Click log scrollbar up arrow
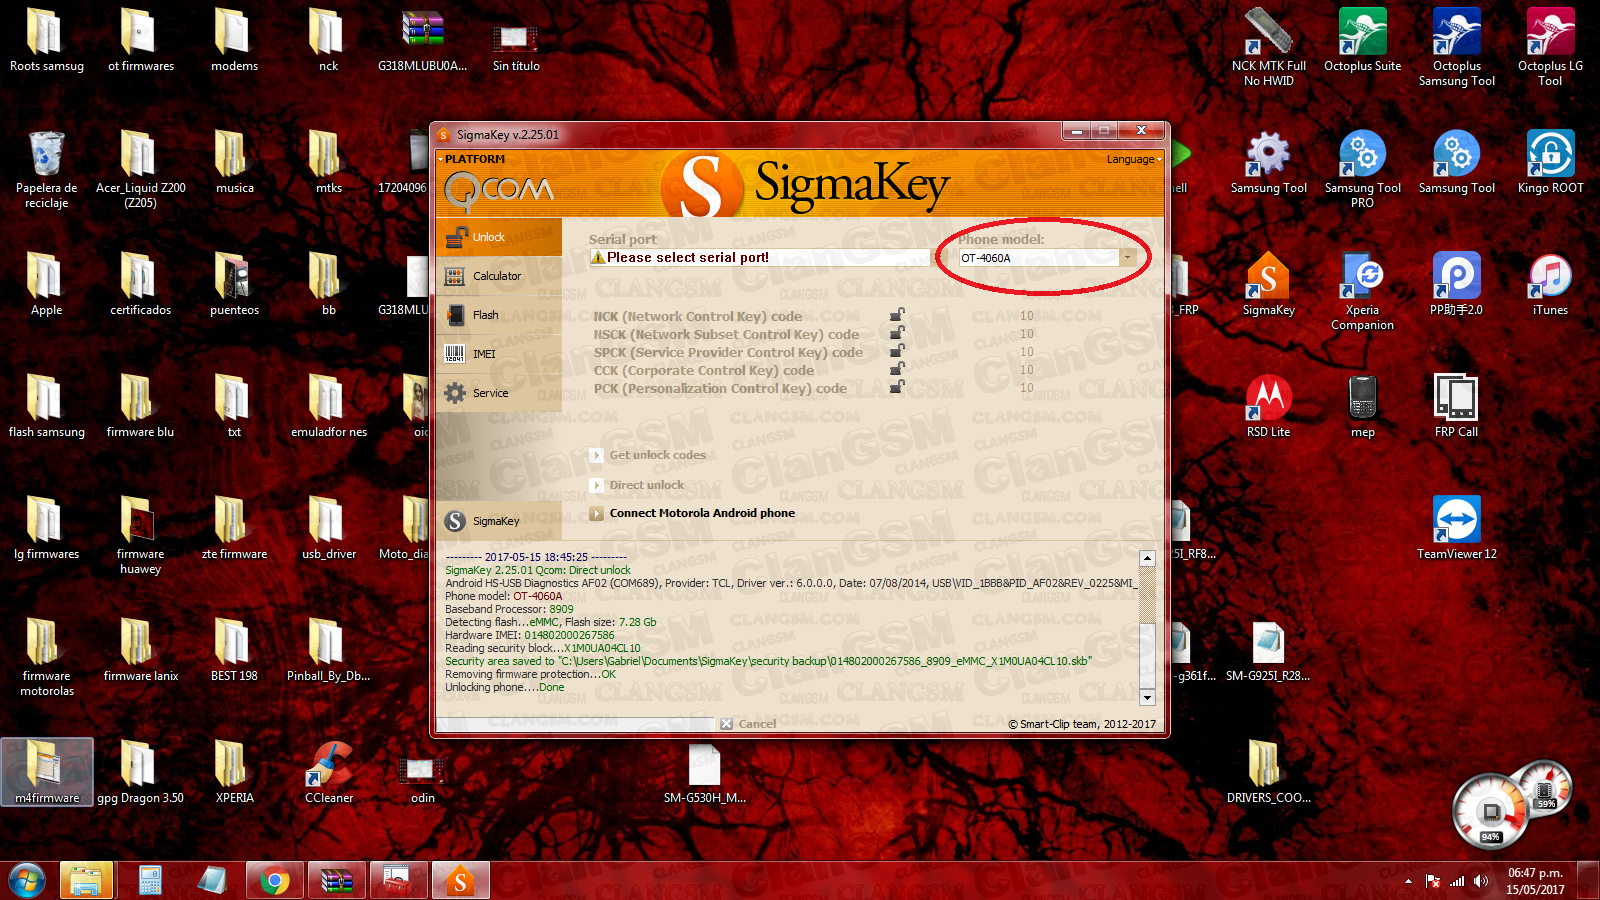Image resolution: width=1600 pixels, height=900 pixels. click(x=1147, y=558)
